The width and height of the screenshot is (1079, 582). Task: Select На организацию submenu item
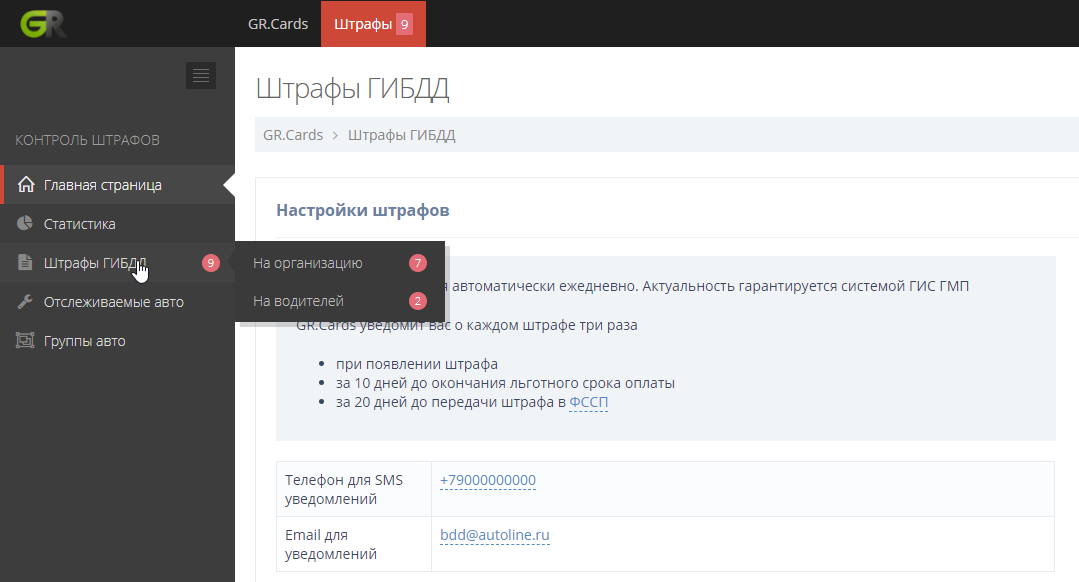coord(307,263)
